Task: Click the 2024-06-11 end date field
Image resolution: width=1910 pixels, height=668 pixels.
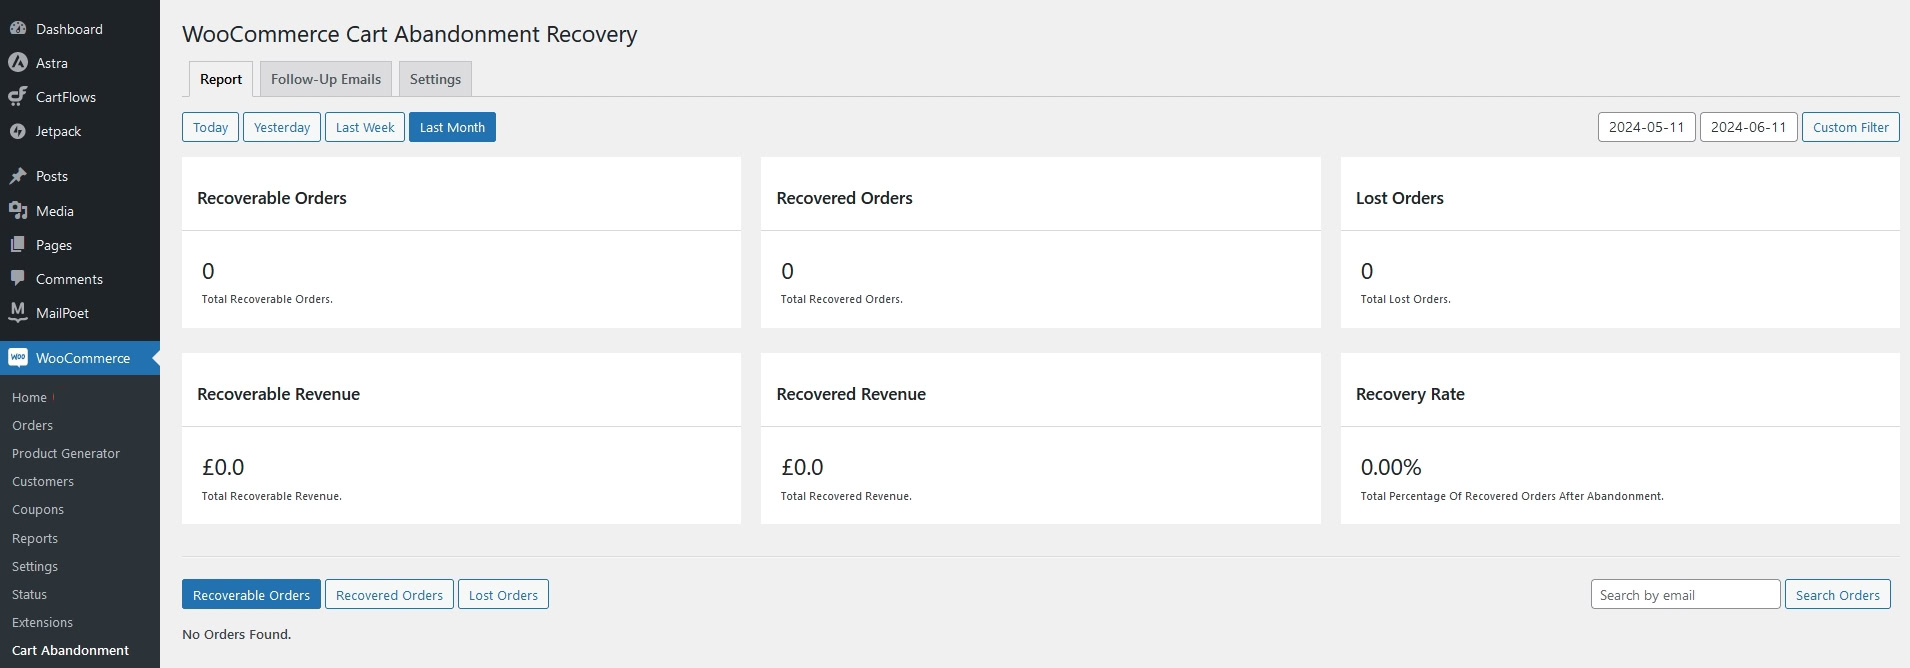Action: coord(1748,127)
